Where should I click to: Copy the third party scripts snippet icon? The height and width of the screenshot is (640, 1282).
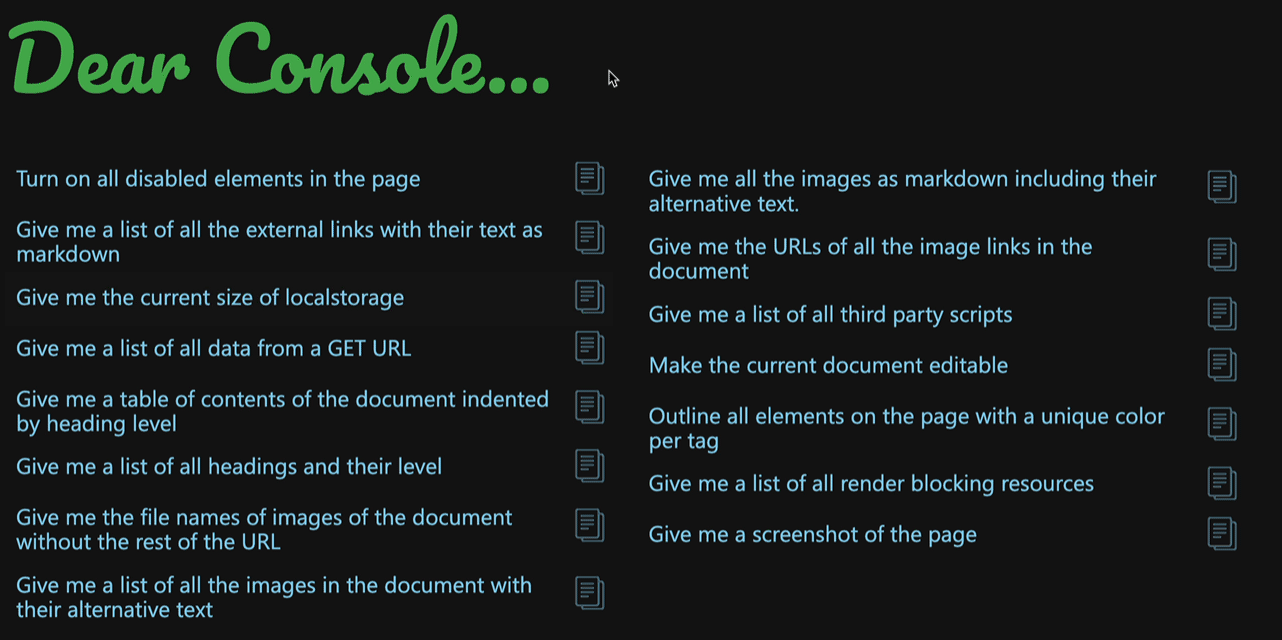(x=1221, y=314)
